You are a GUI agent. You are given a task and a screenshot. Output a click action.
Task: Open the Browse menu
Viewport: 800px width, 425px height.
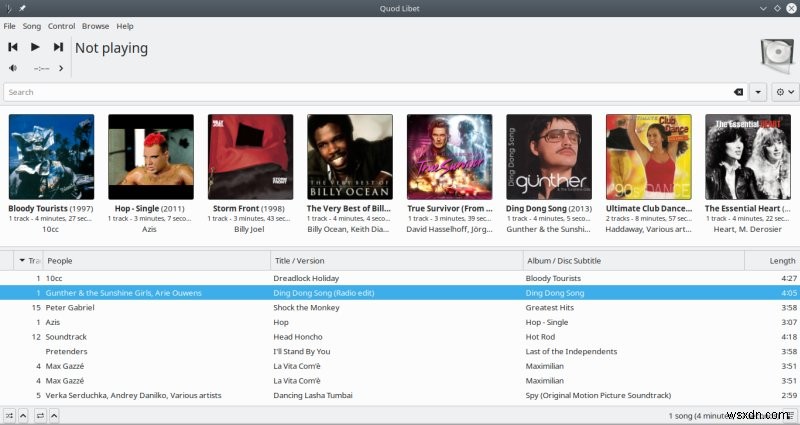pyautogui.click(x=95, y=26)
